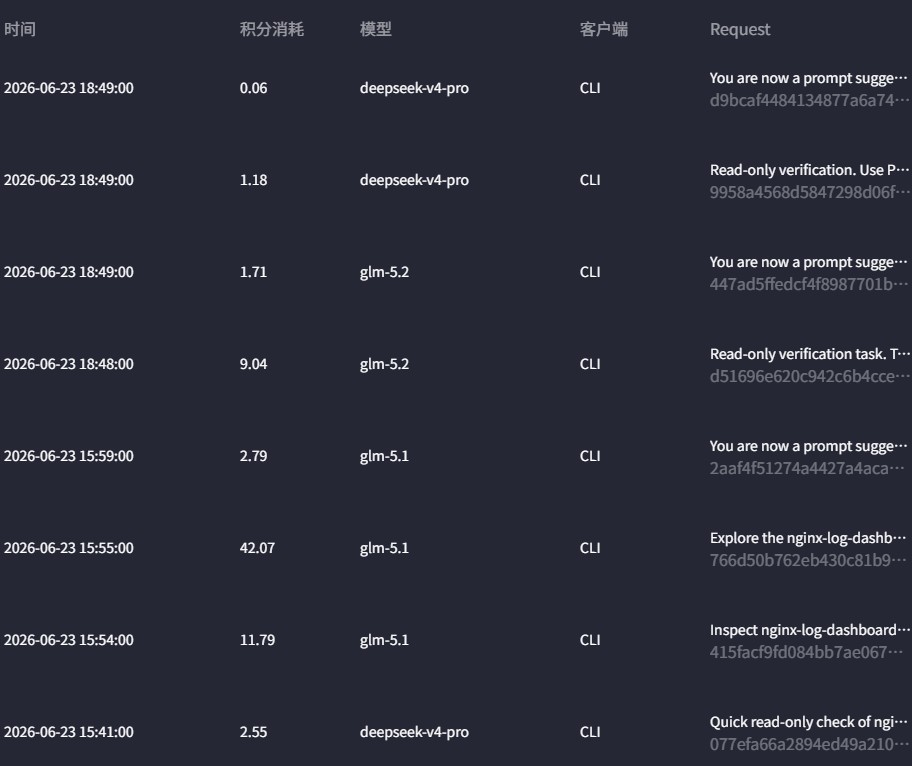The image size is (912, 766).
Task: Select the 2026-06-23 18:48:00 timestamp cell
Action: click(69, 364)
